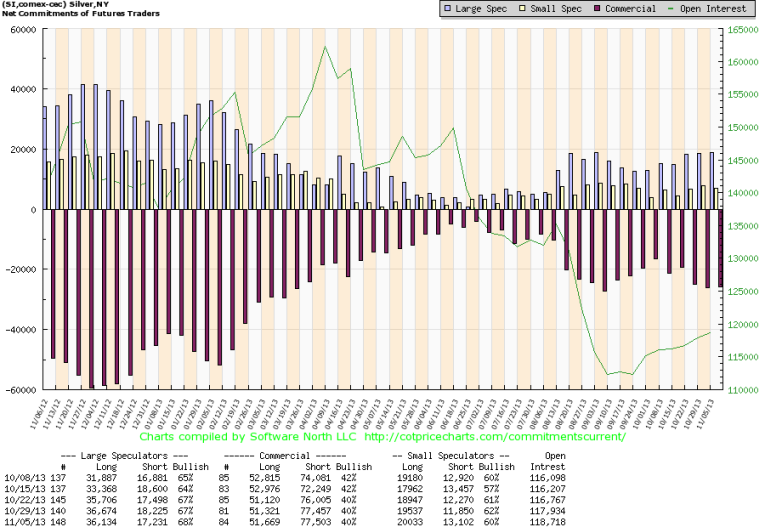This screenshot has width=765, height=527.
Task: Toggle the Large Spec legend label
Action: click(x=480, y=9)
